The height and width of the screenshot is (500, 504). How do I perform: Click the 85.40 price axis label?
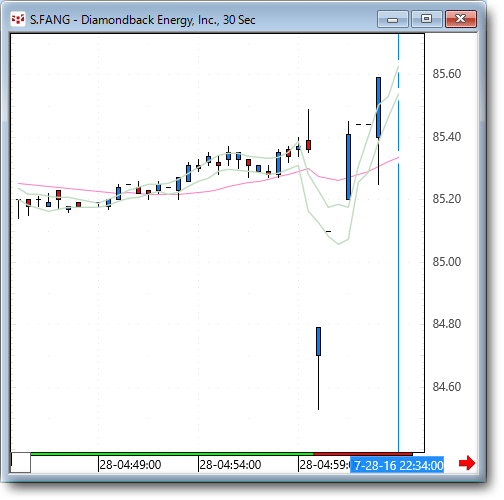pyautogui.click(x=447, y=137)
